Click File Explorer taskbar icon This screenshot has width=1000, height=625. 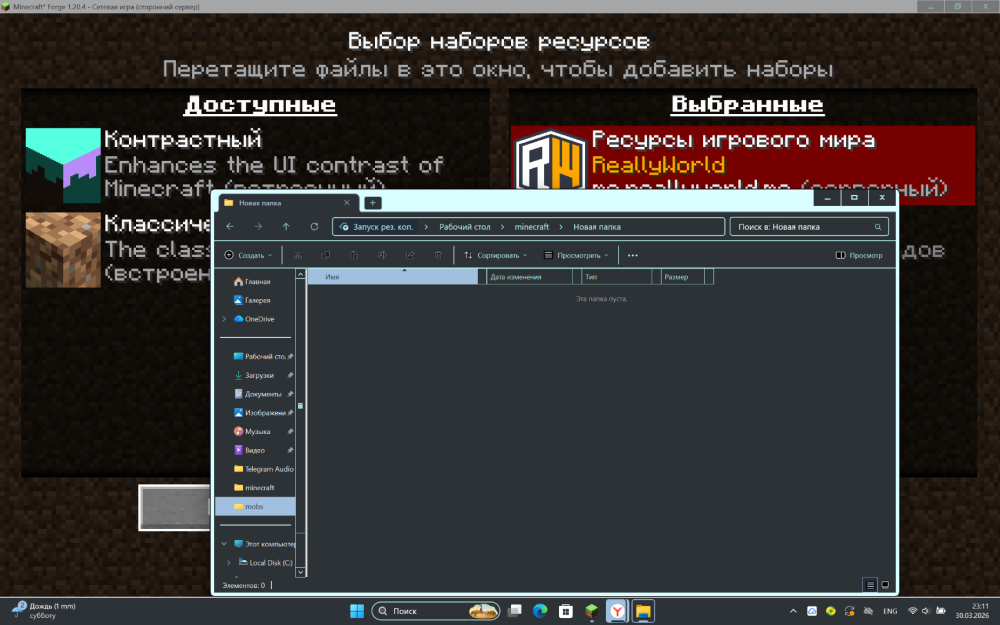tap(643, 611)
